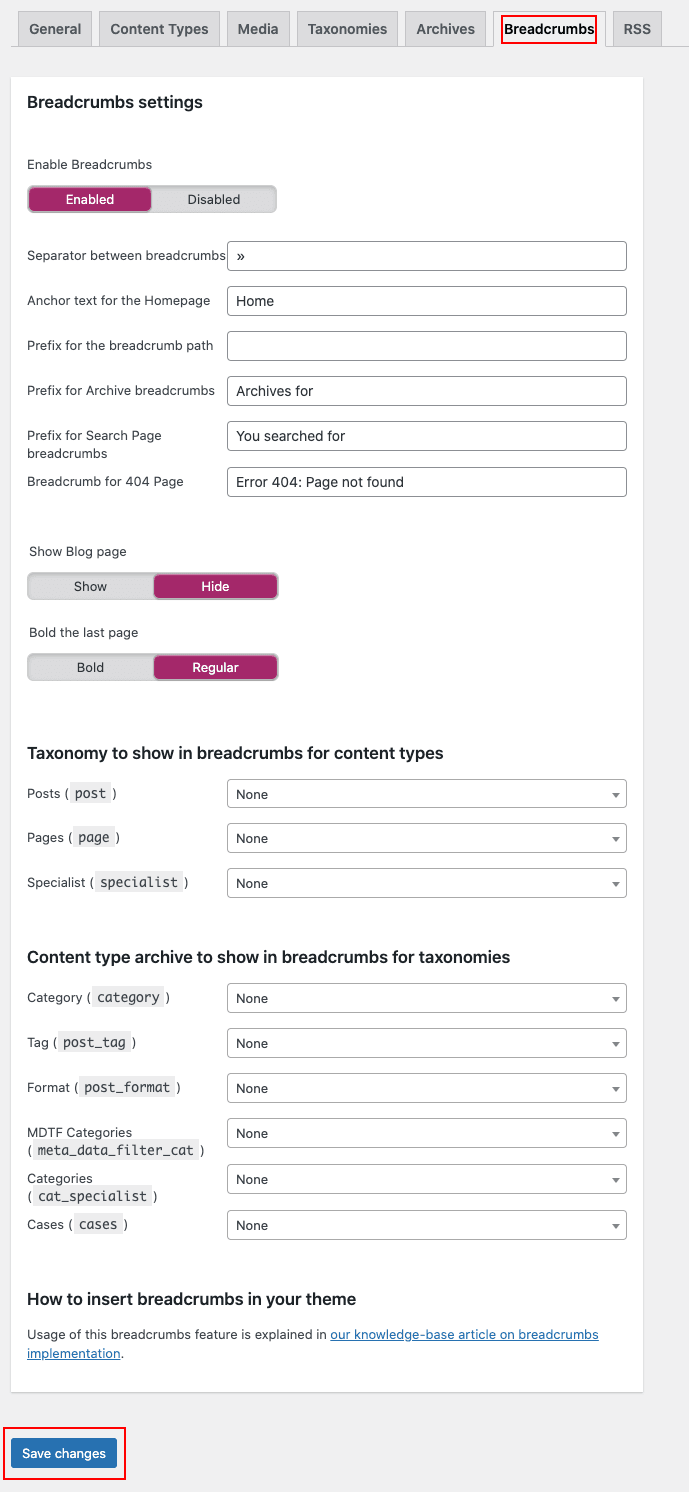Expand the Pages taxonomy dropdown
The width and height of the screenshot is (689, 1492).
click(426, 838)
